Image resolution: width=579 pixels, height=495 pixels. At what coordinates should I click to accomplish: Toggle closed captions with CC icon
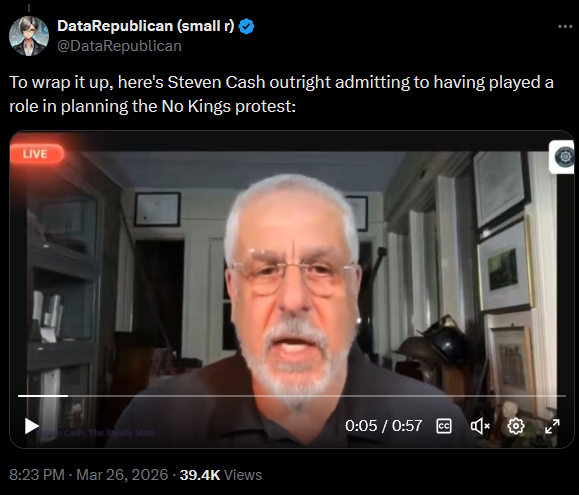coord(443,426)
